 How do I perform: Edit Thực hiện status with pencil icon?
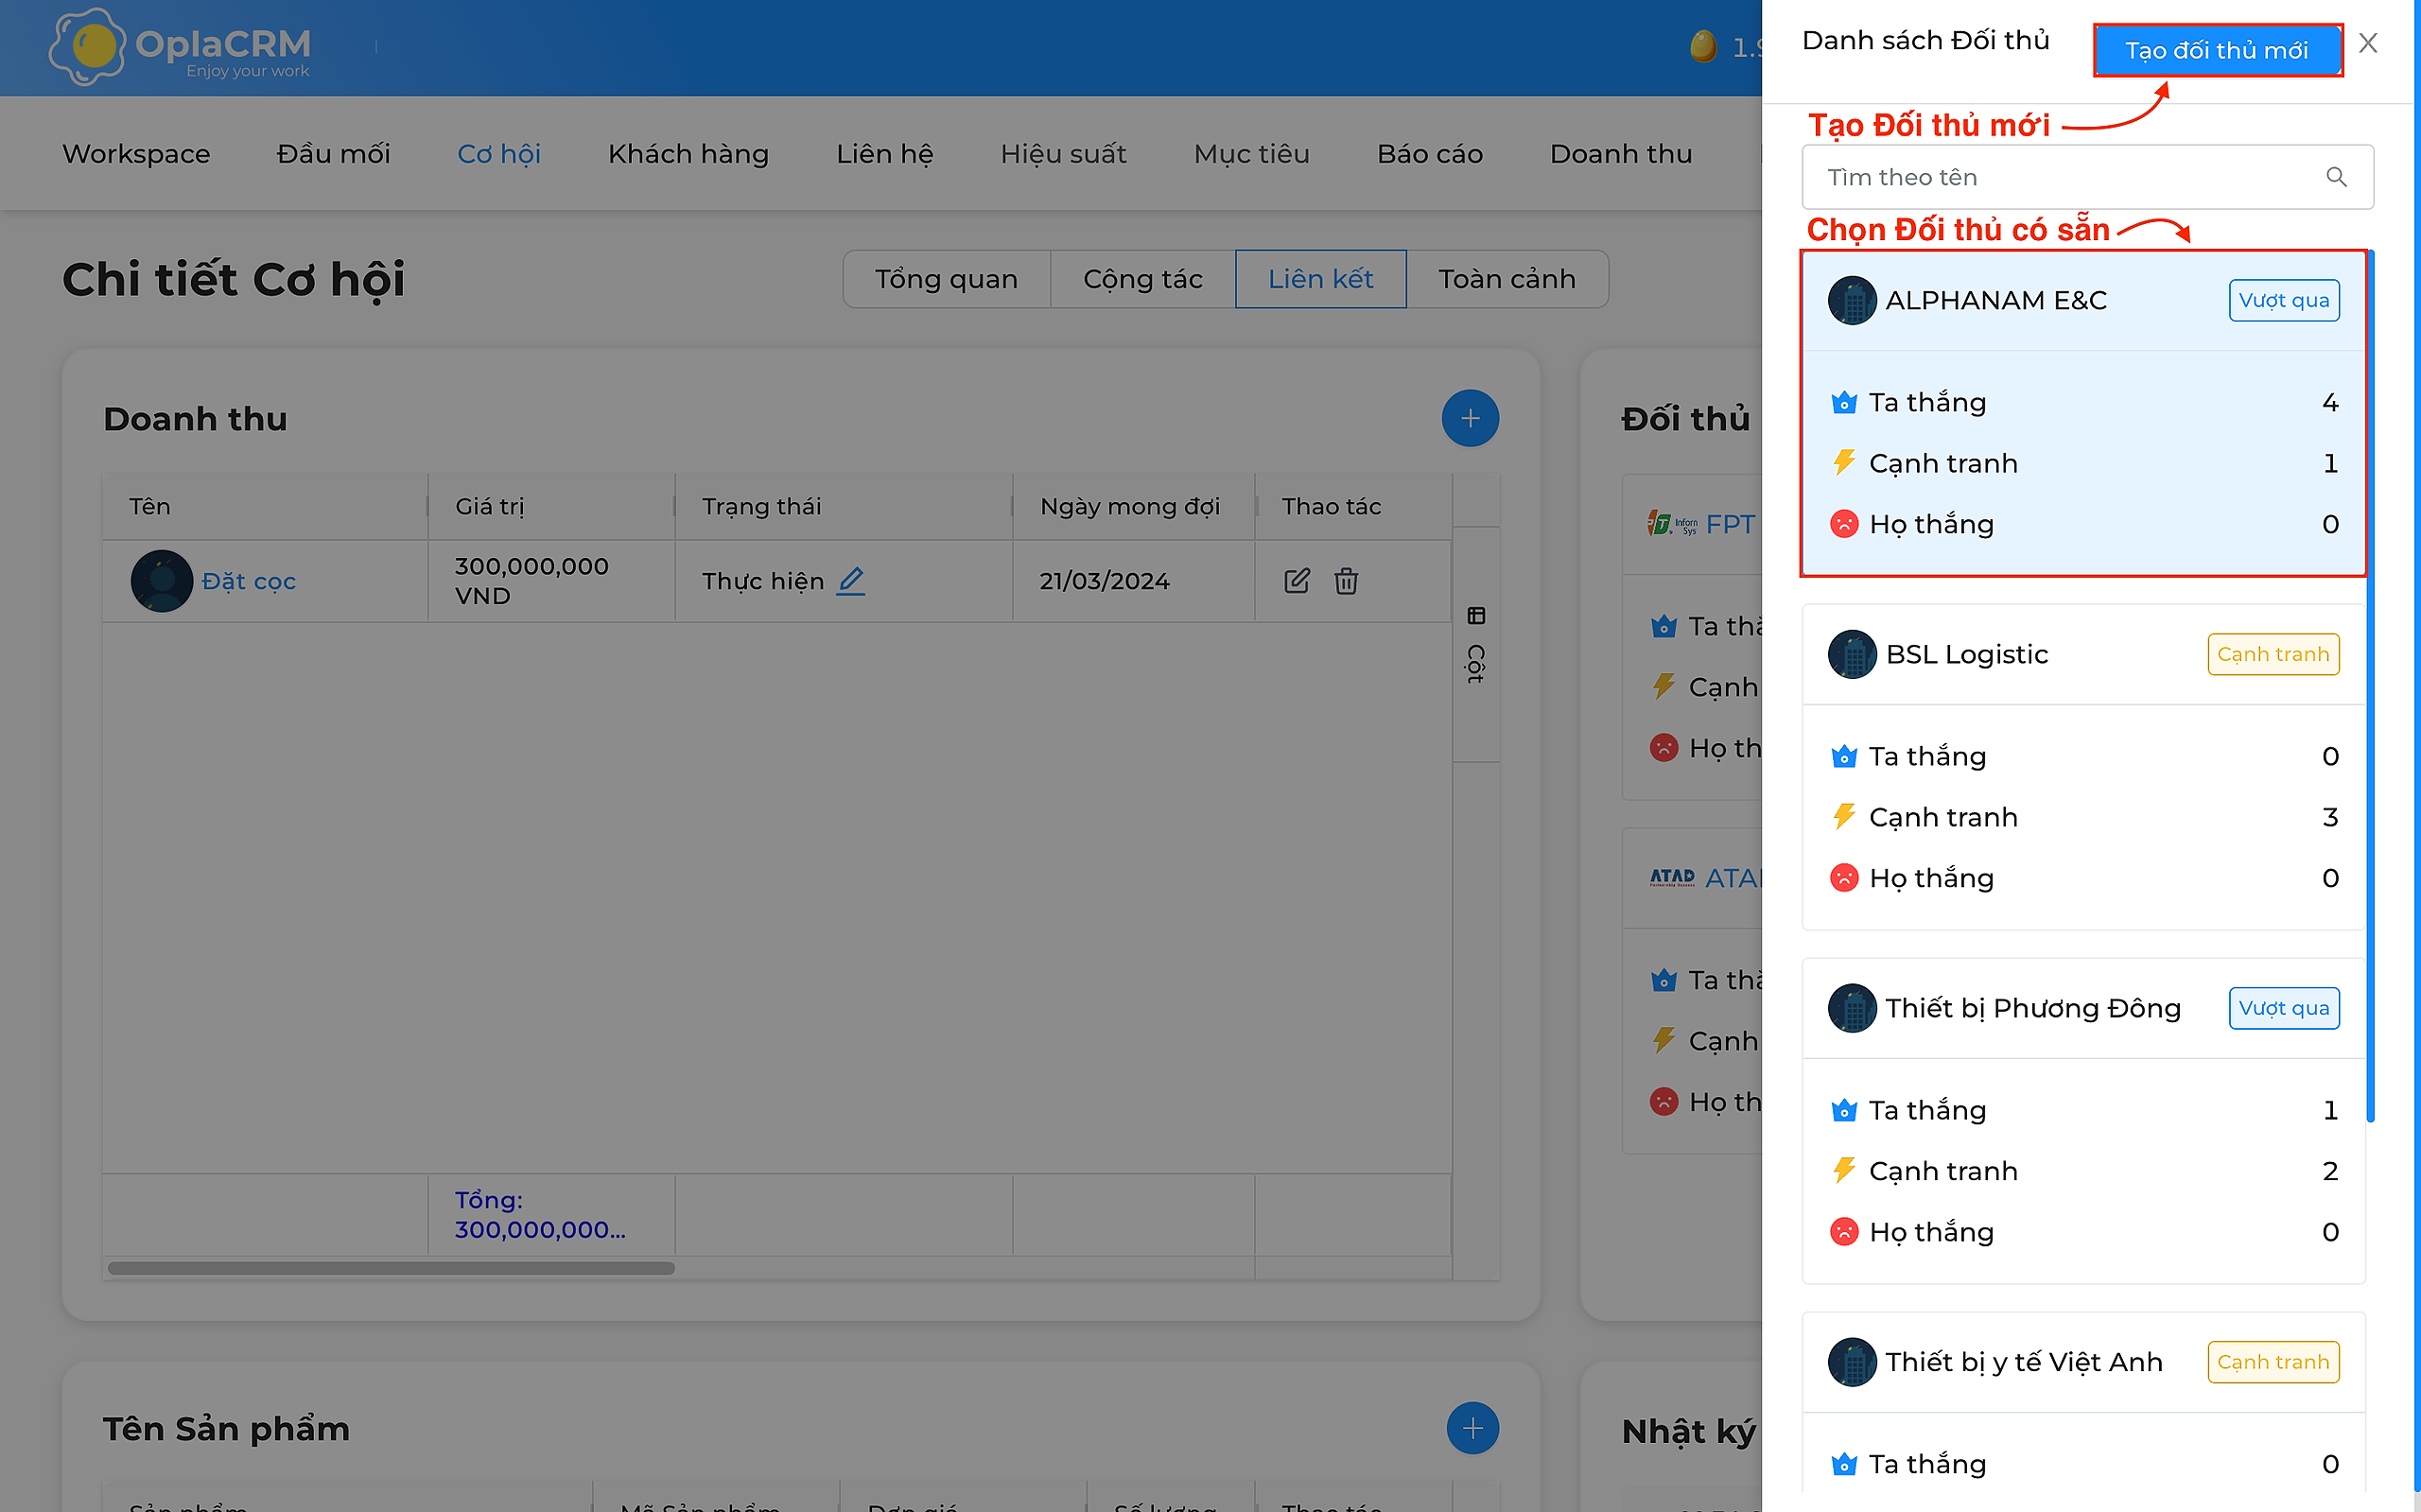click(850, 581)
